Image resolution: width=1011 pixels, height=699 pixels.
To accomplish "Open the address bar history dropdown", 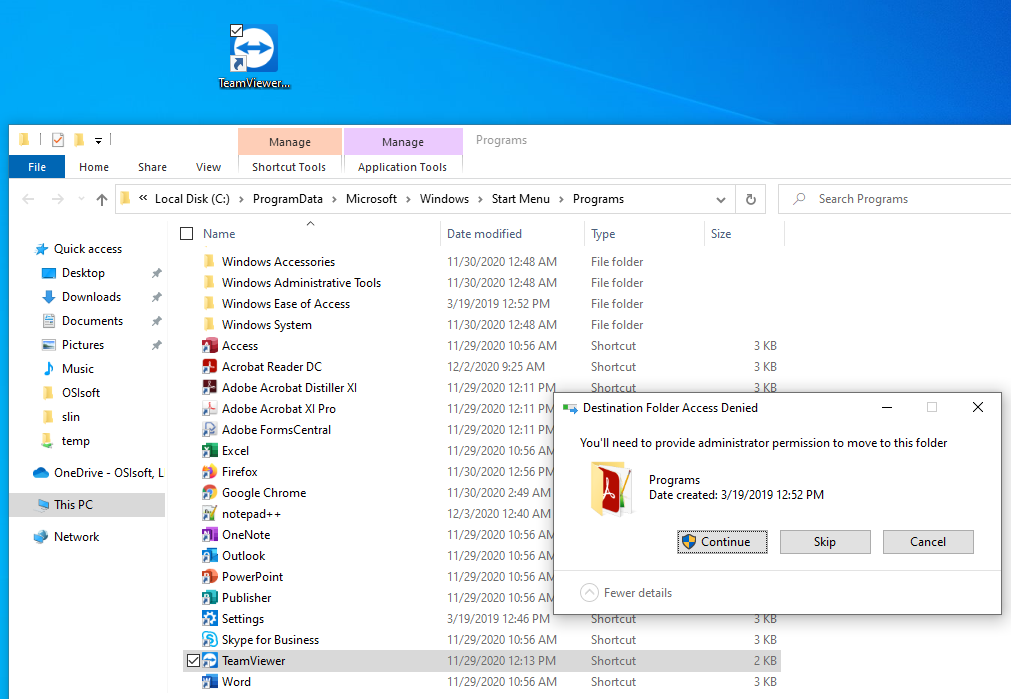I will [x=722, y=199].
